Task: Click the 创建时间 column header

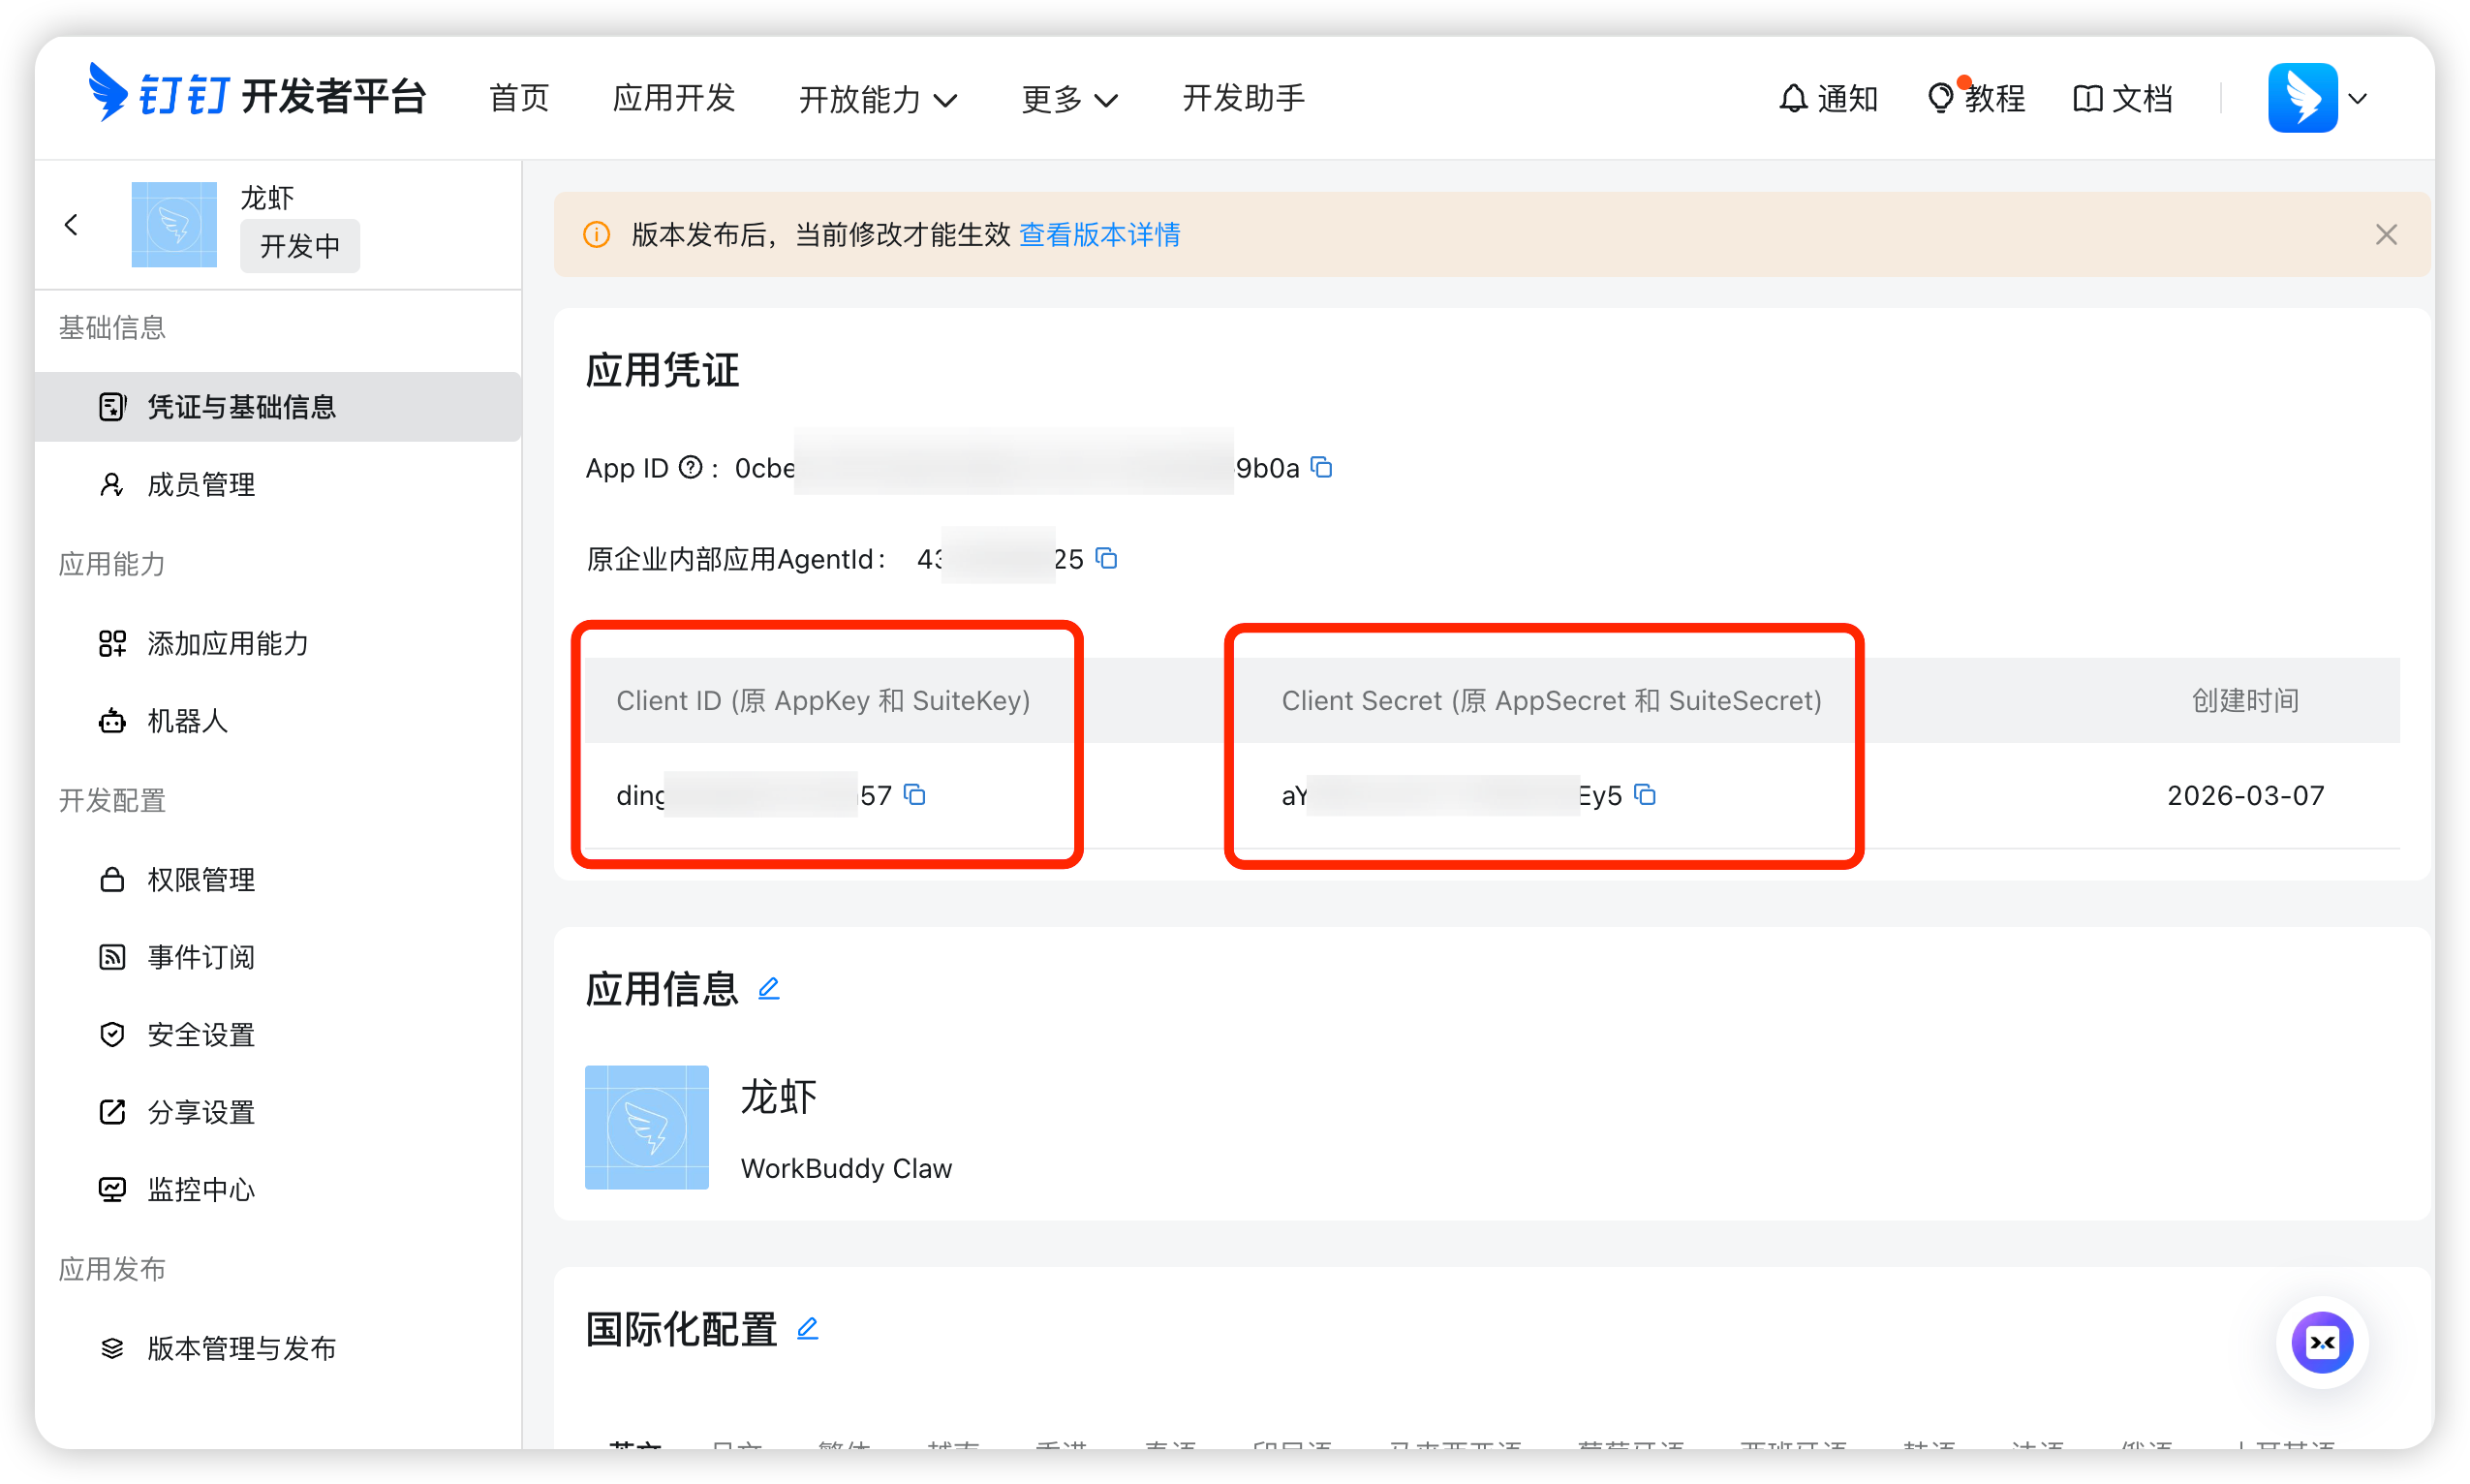Action: point(2246,701)
